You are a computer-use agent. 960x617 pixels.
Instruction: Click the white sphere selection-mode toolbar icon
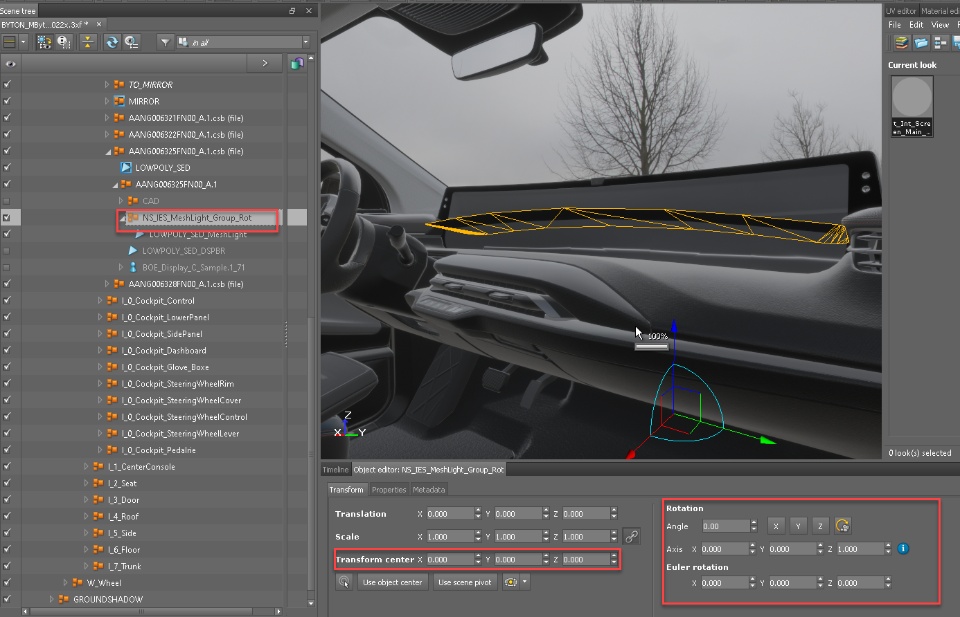coord(64,42)
